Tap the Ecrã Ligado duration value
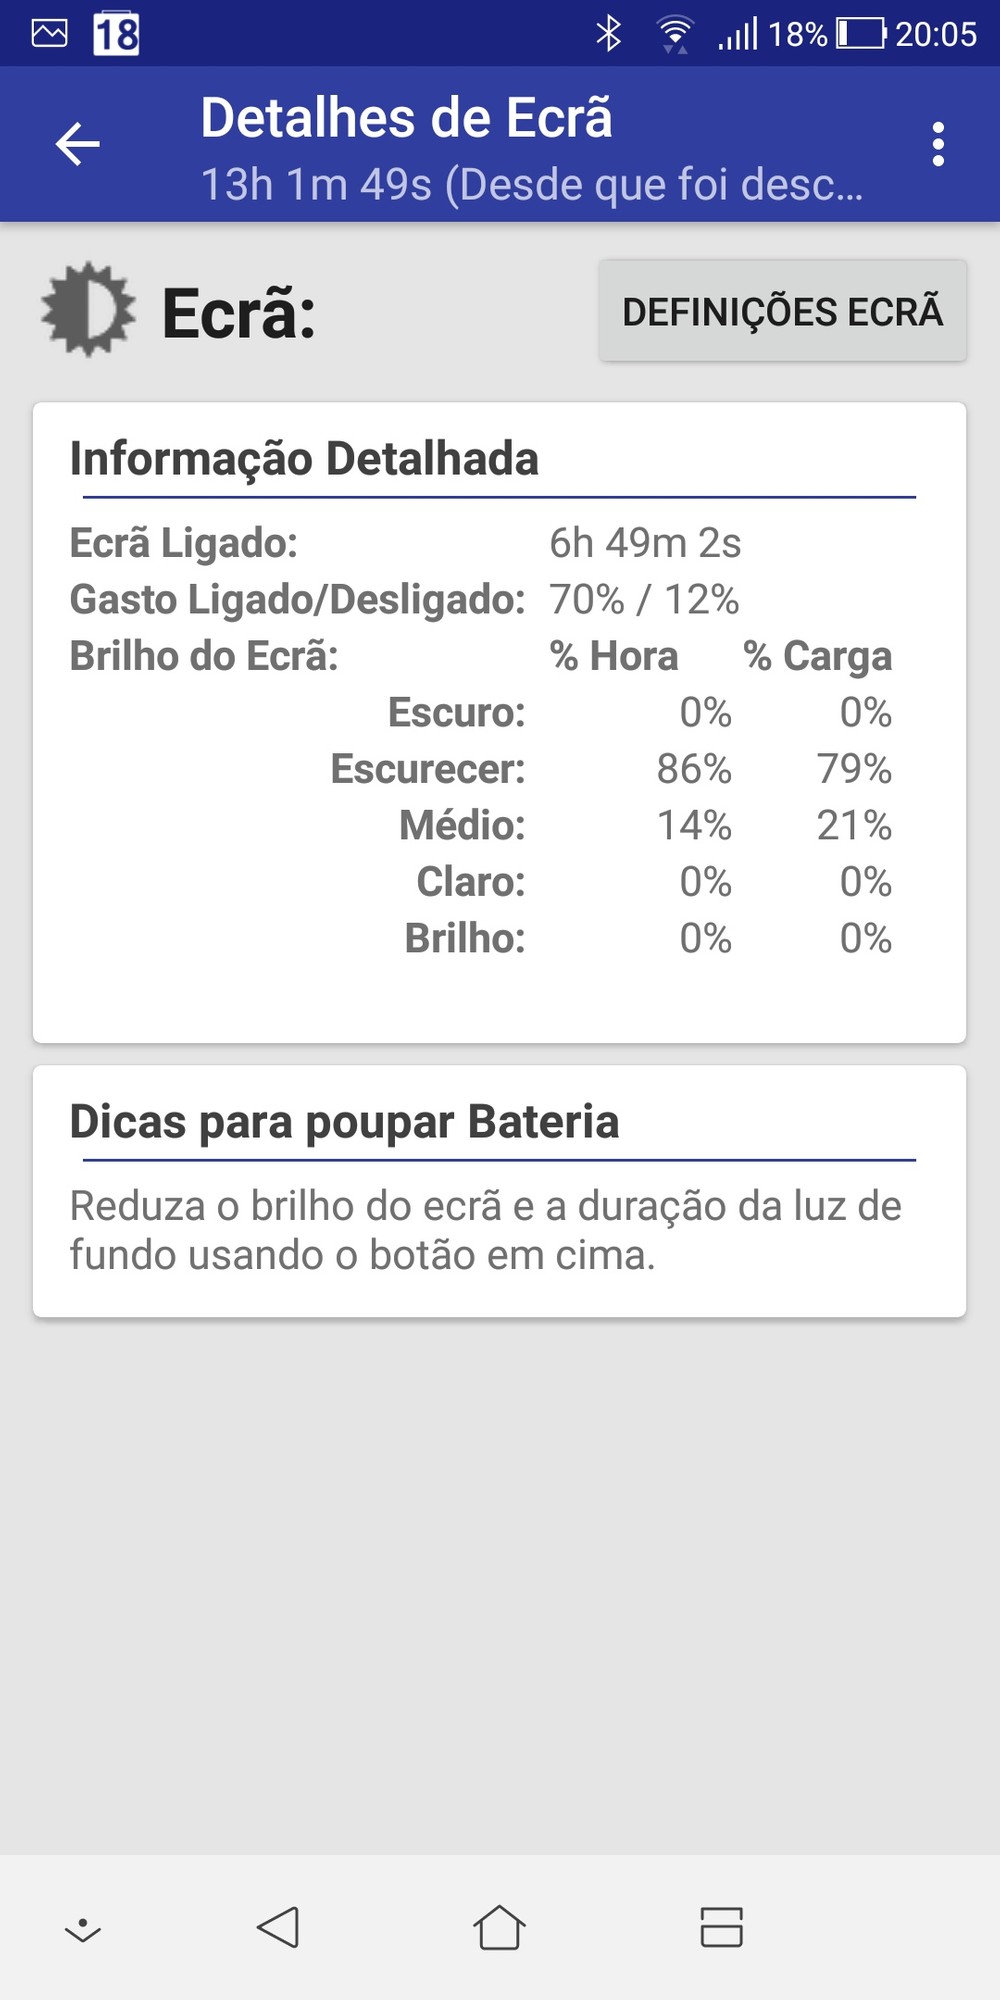 645,543
